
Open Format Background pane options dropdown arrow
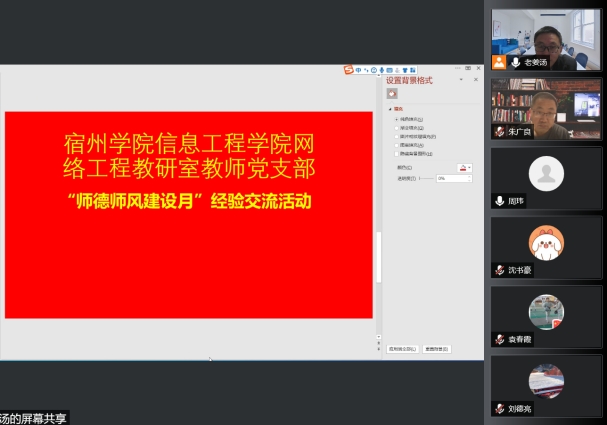[x=461, y=79]
